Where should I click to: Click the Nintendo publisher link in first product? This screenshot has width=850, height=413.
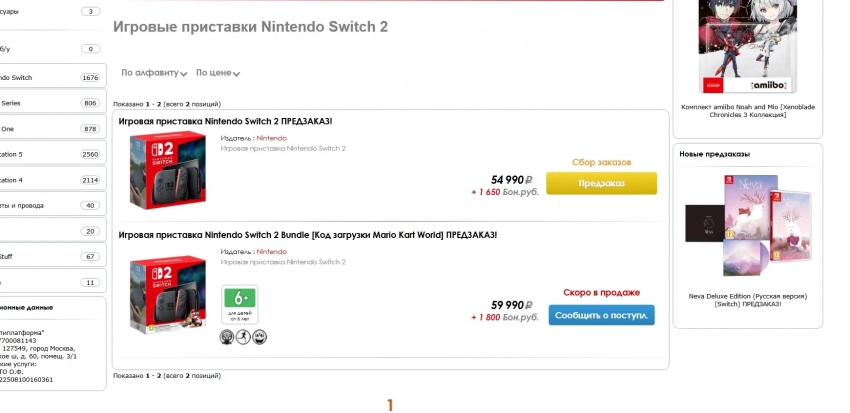(x=271, y=138)
